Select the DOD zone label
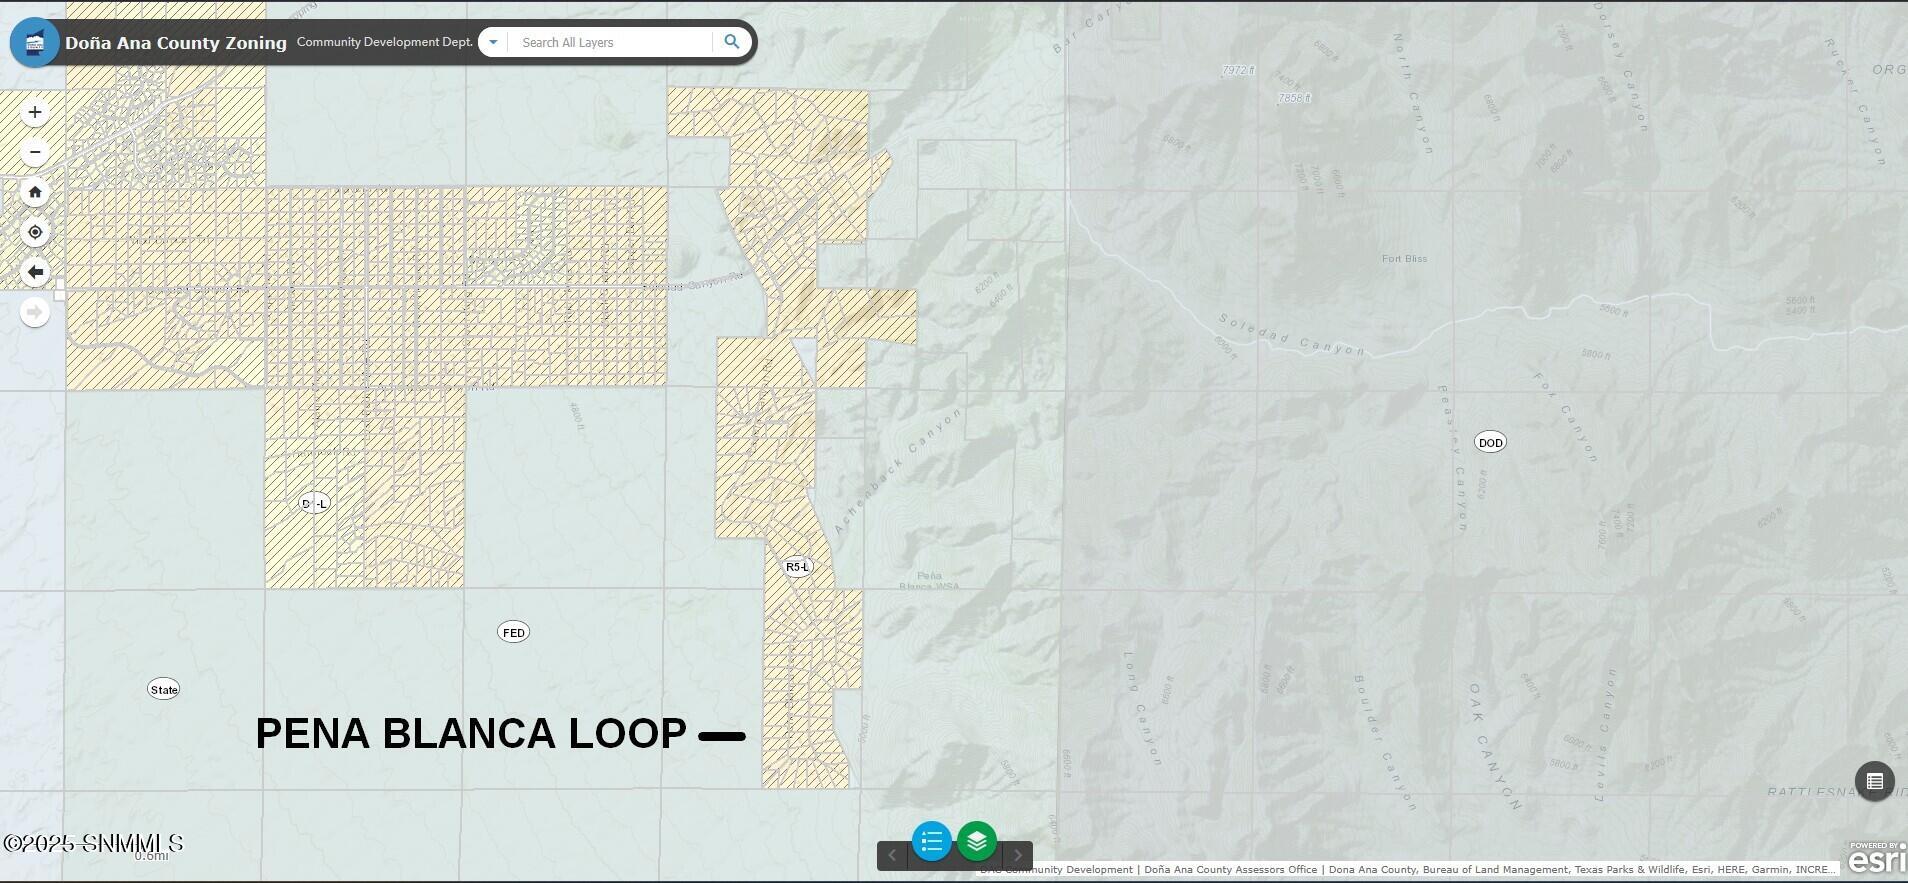Screen dimensions: 1908x883 coord(1490,442)
